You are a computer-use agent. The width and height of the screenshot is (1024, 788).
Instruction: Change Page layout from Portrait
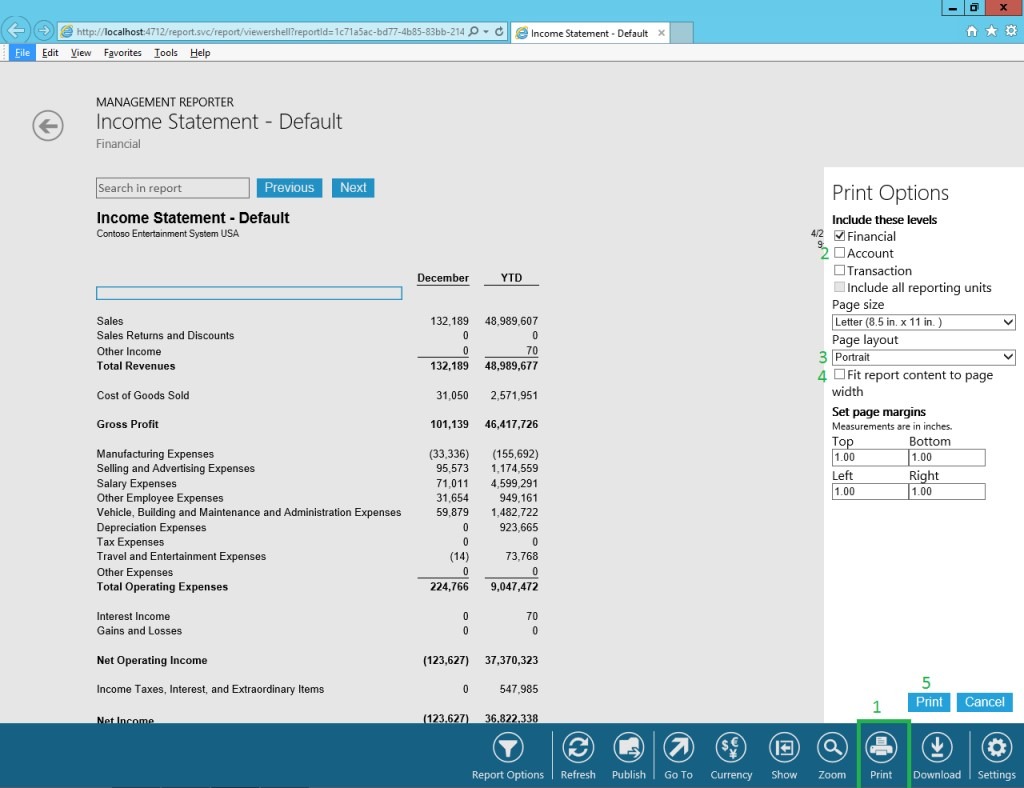coord(922,357)
